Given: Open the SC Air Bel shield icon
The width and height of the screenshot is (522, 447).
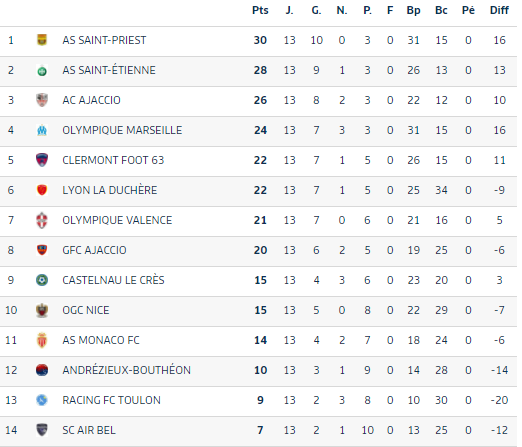Looking at the screenshot, I should tap(42, 430).
